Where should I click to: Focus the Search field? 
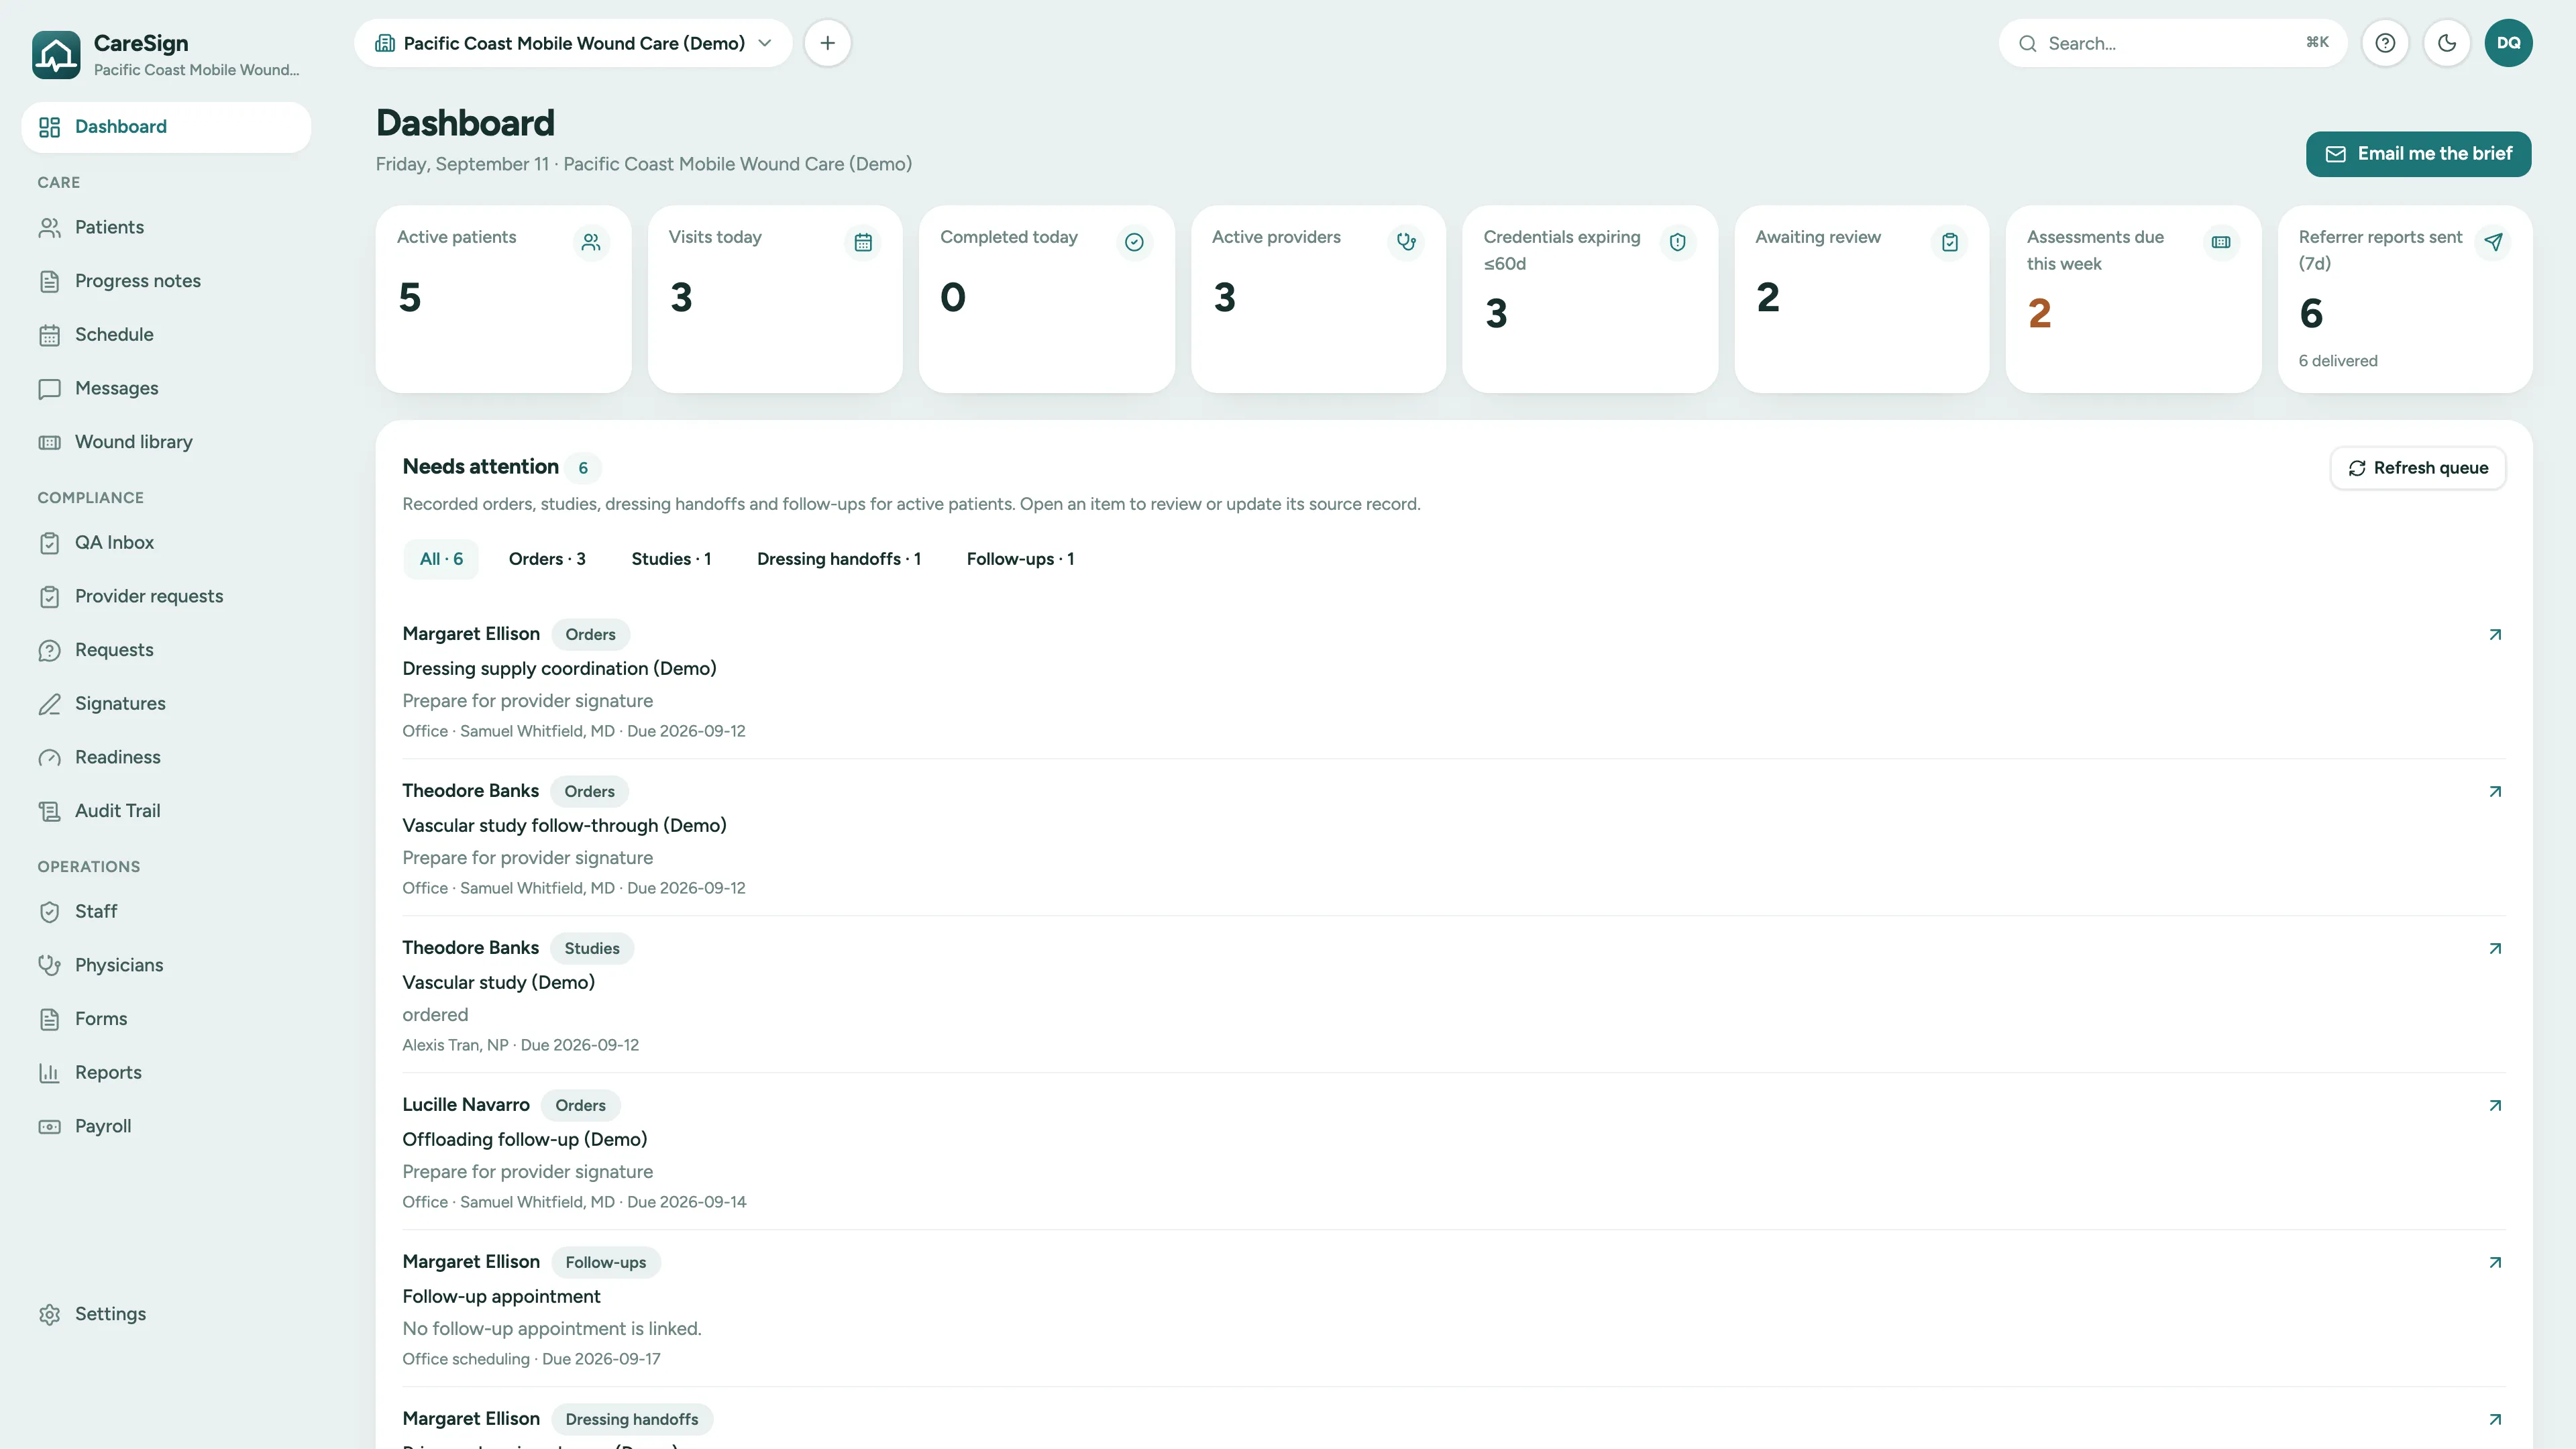[x=2172, y=43]
